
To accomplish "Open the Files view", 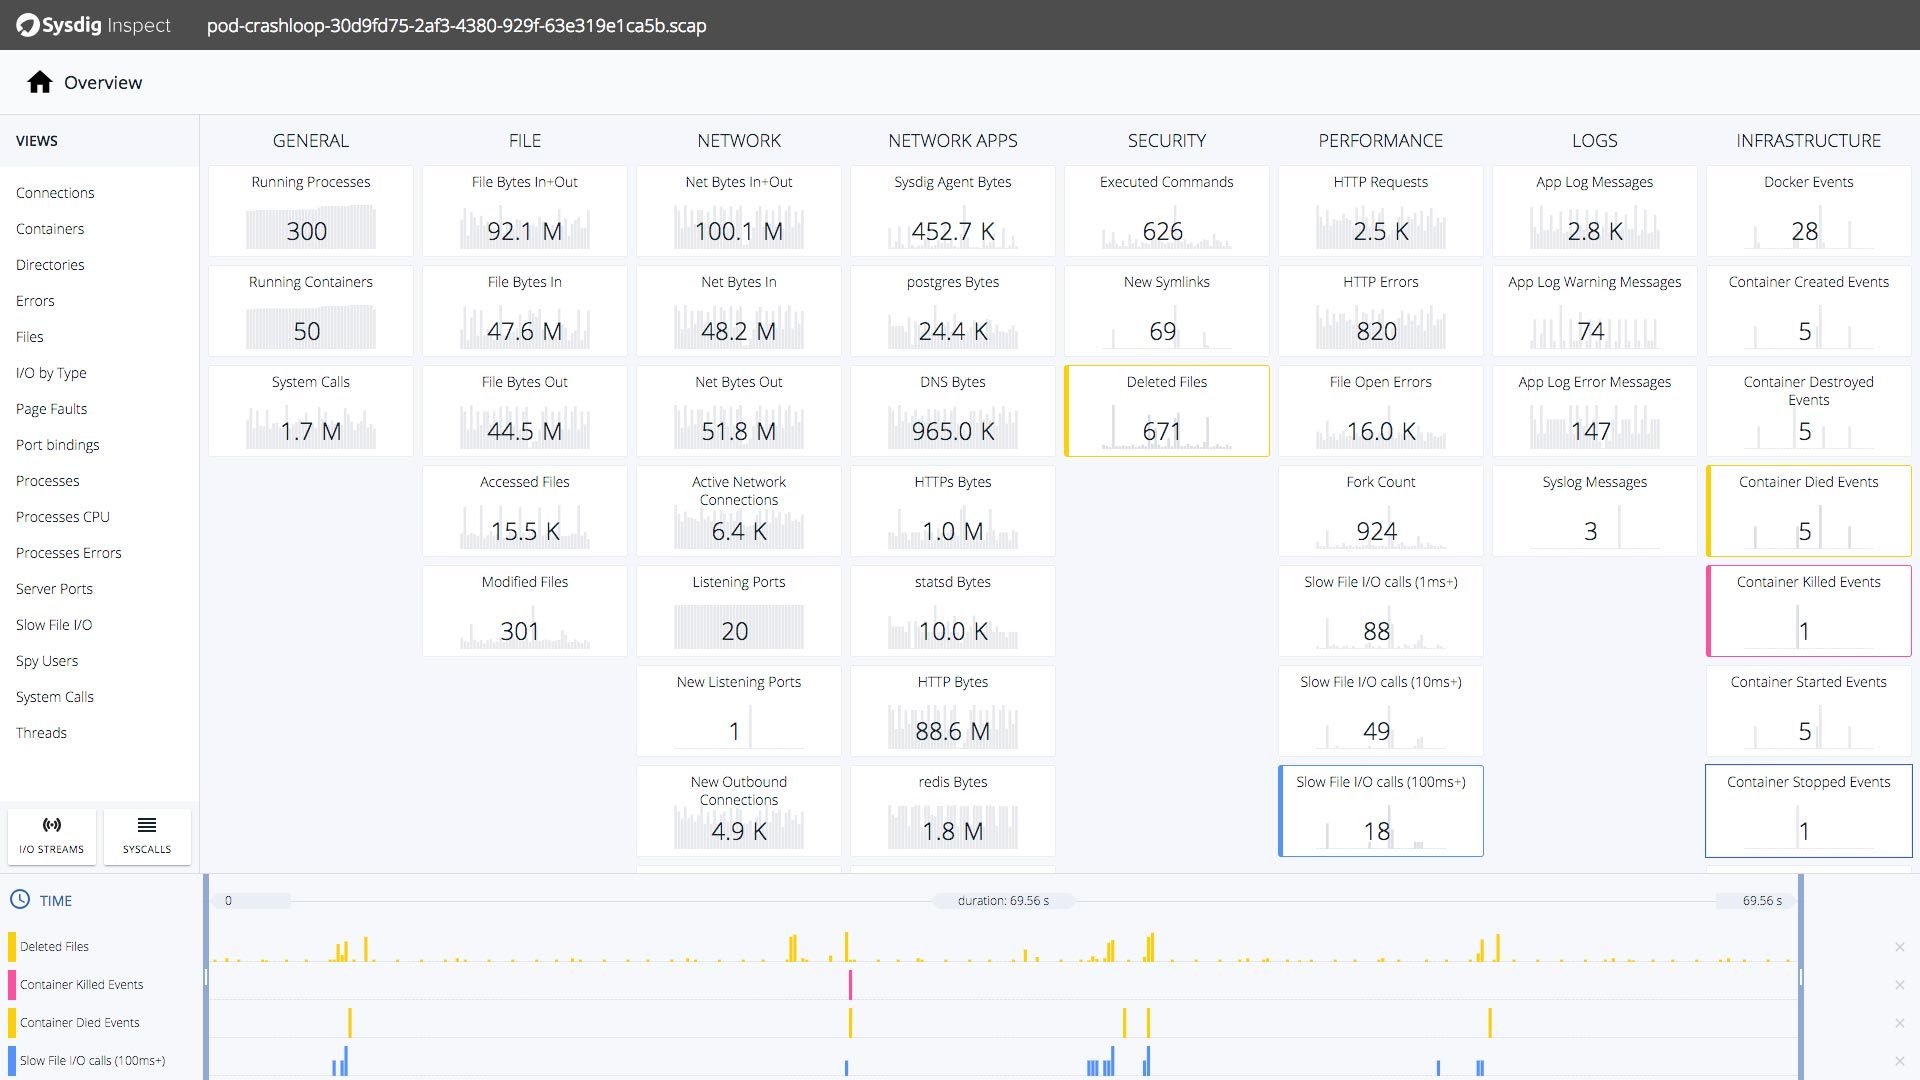I will (x=30, y=337).
